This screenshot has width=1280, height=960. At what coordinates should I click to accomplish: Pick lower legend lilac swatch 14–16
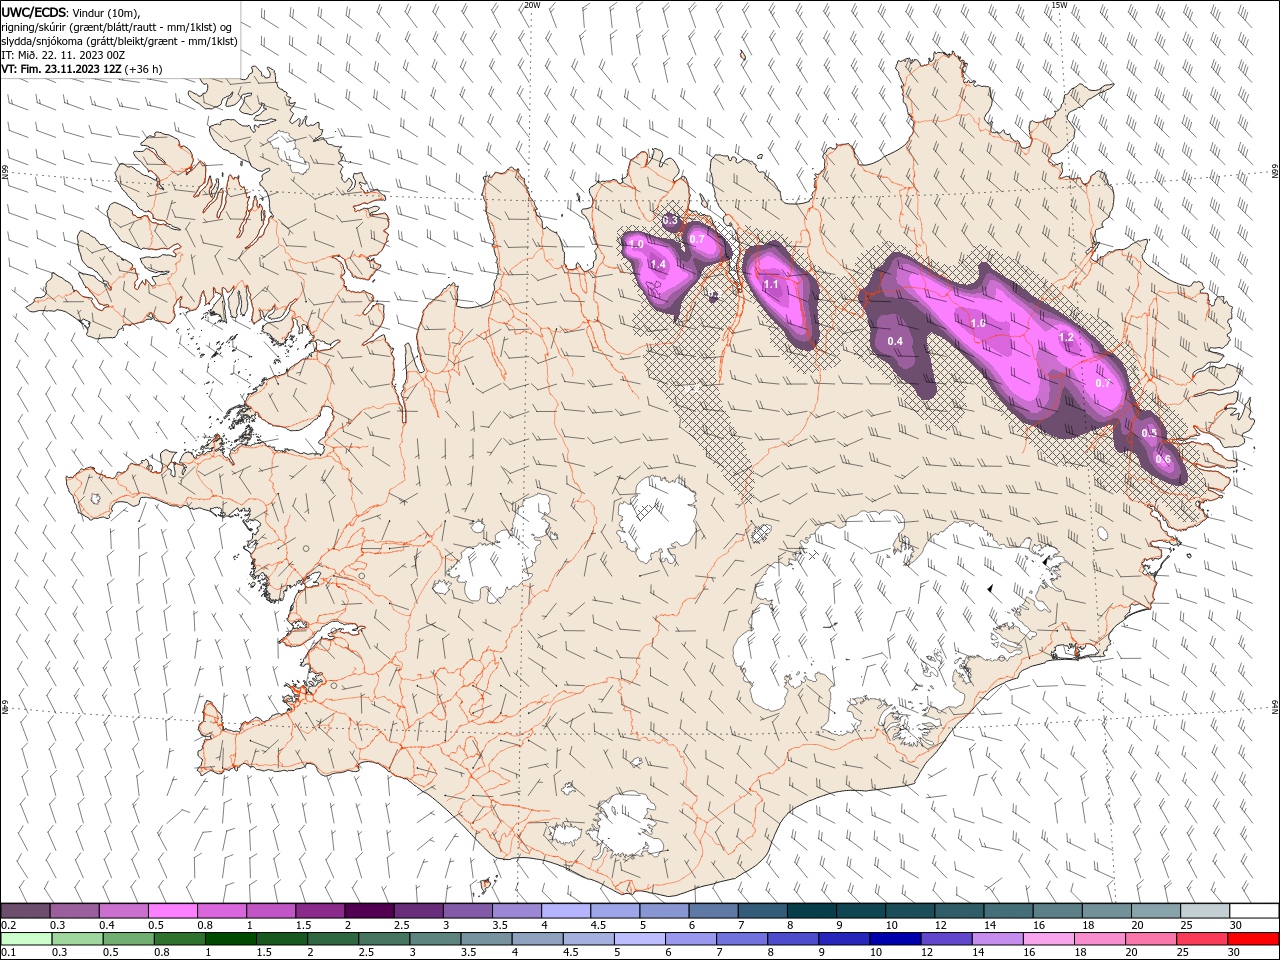click(x=997, y=939)
